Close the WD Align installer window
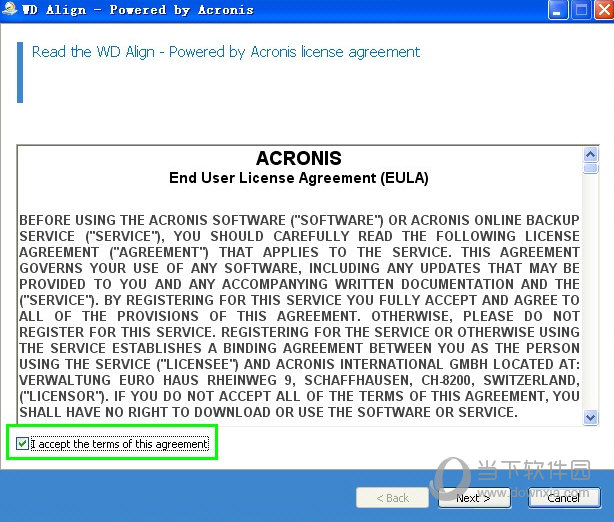614x522 pixels. 604,10
